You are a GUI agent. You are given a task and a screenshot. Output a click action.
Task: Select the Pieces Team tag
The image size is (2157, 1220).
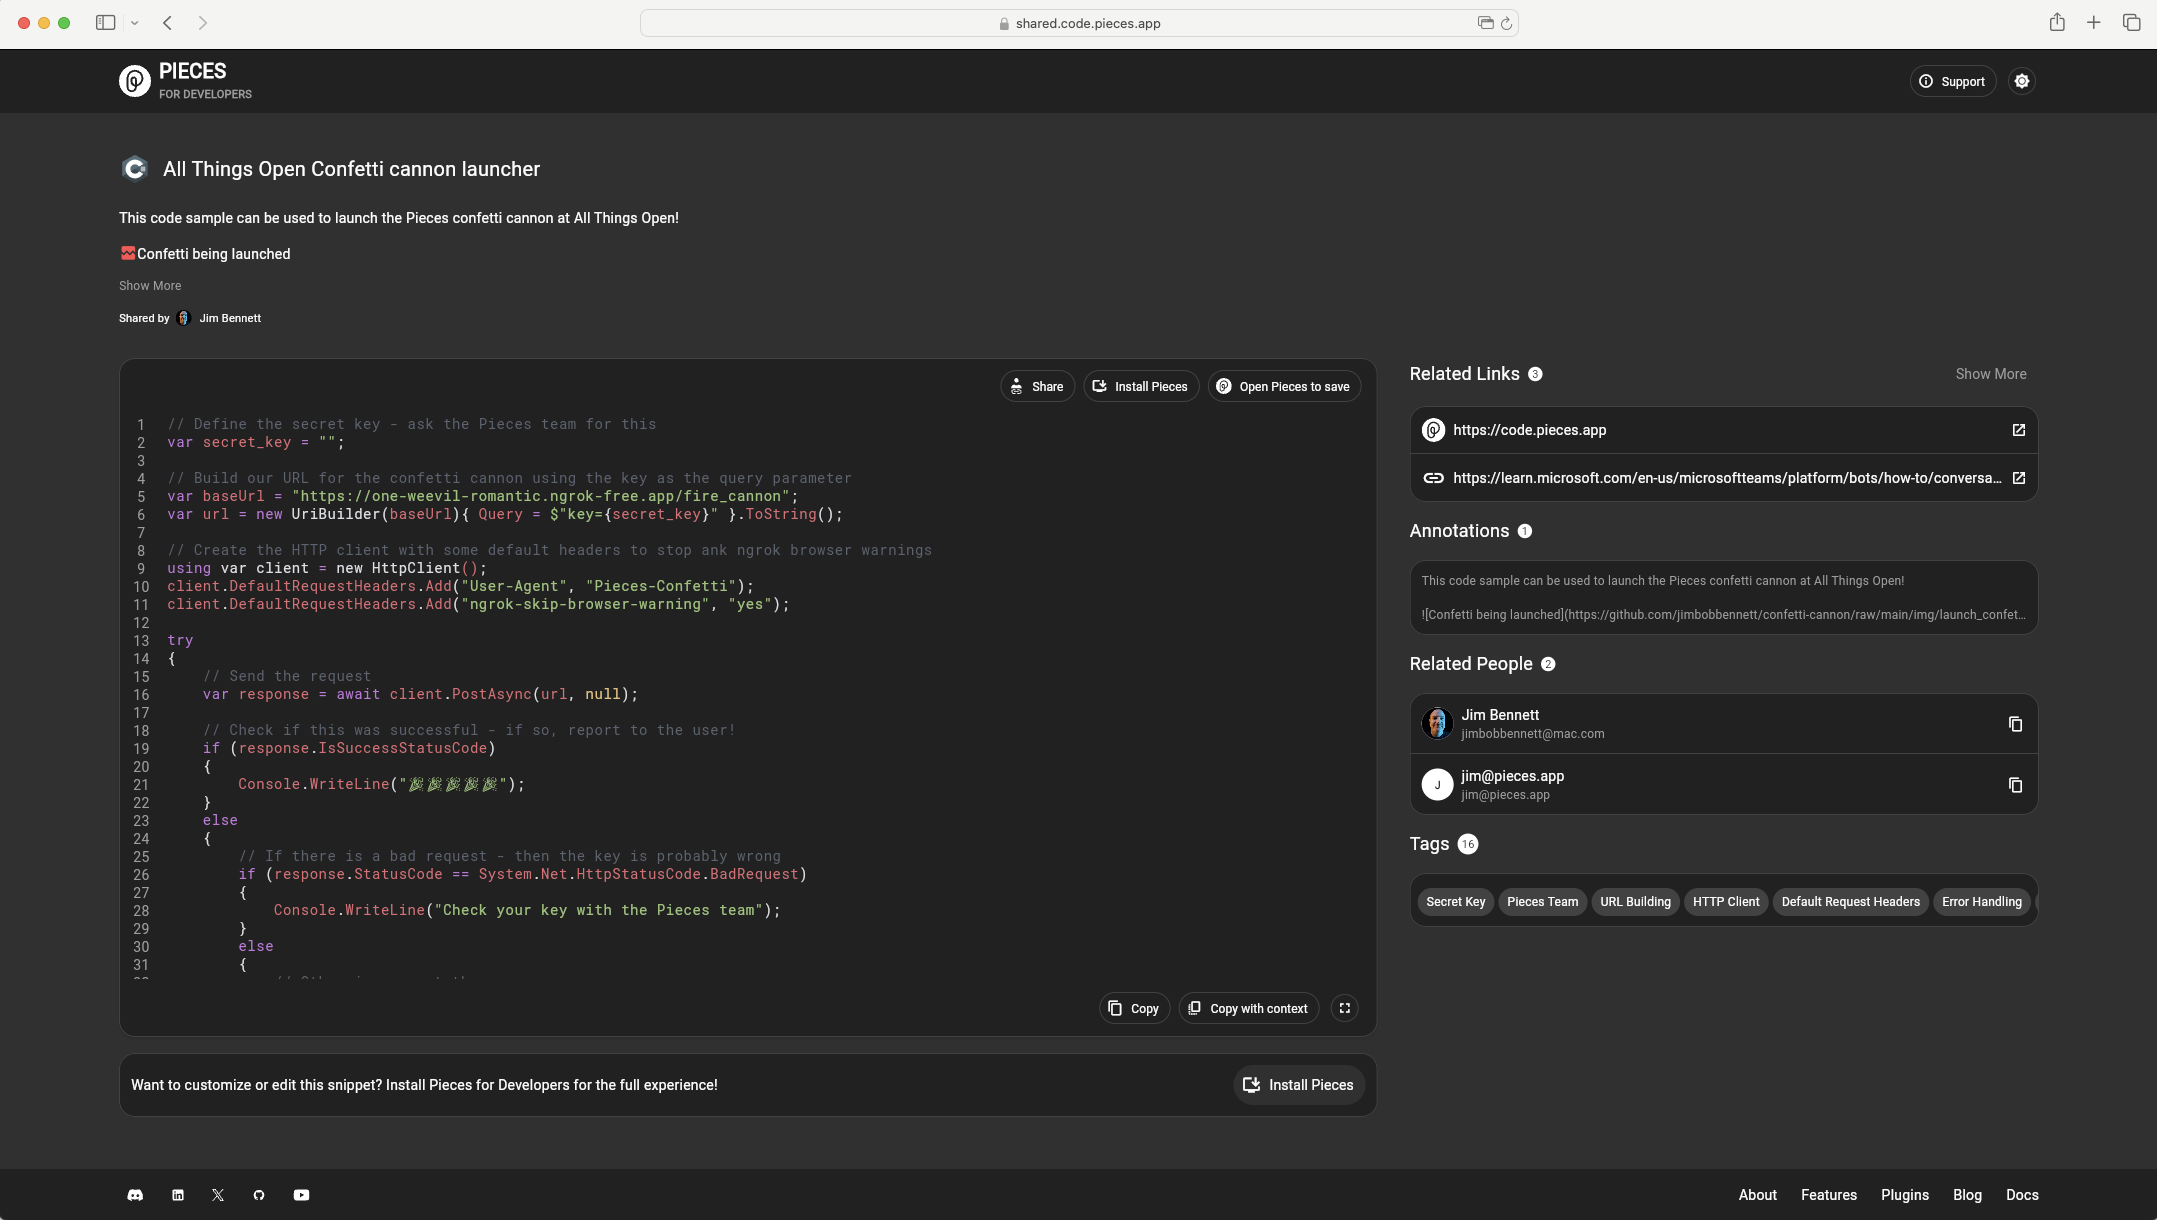click(1542, 902)
